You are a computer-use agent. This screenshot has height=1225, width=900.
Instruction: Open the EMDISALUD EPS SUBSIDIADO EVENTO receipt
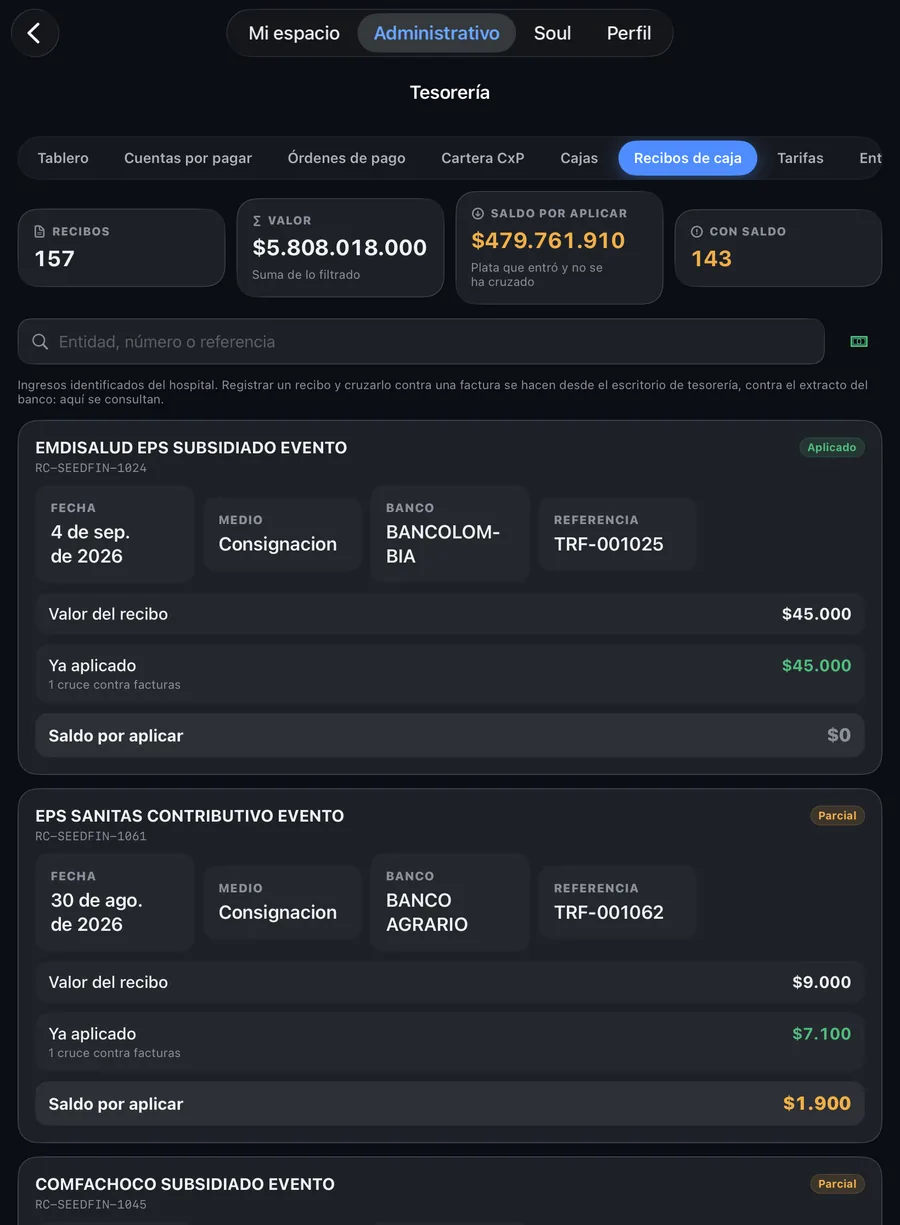click(x=450, y=598)
